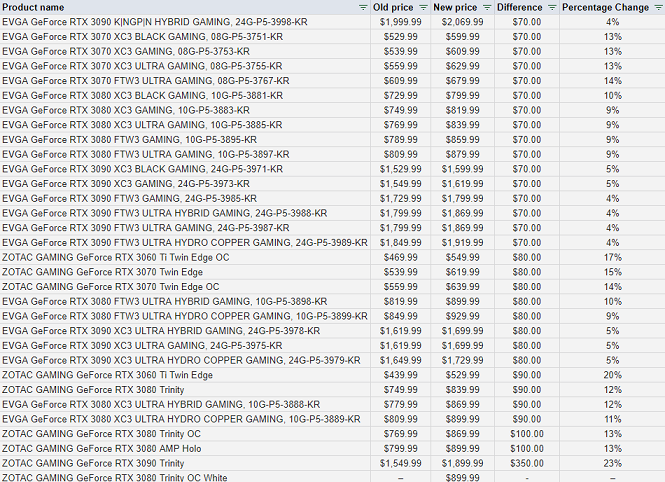Open the New price column filter
This screenshot has height=482, width=665.
click(x=487, y=8)
